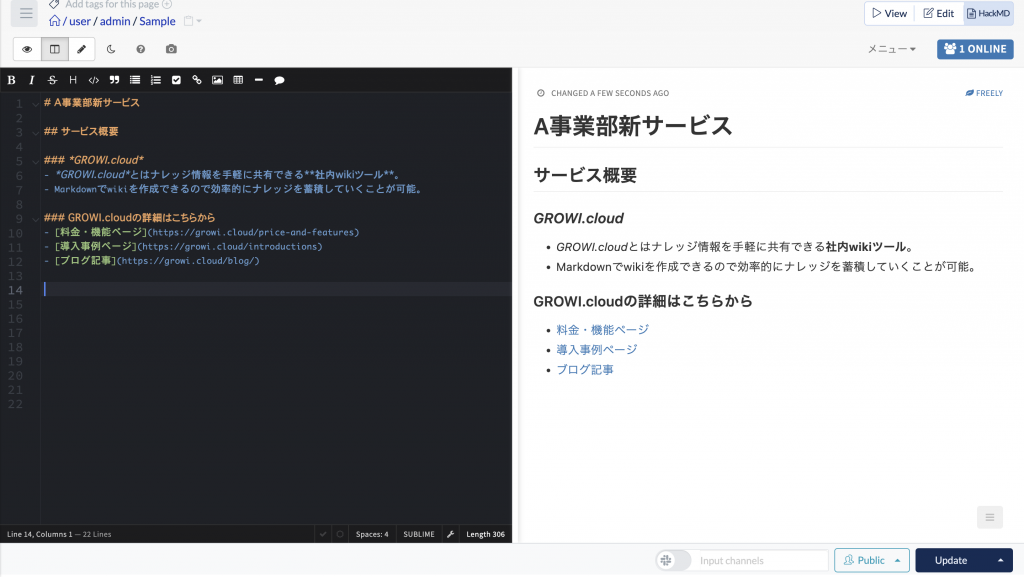Apply bold formatting in editor toolbar
Viewport: 1024px width, 577px height.
11,80
